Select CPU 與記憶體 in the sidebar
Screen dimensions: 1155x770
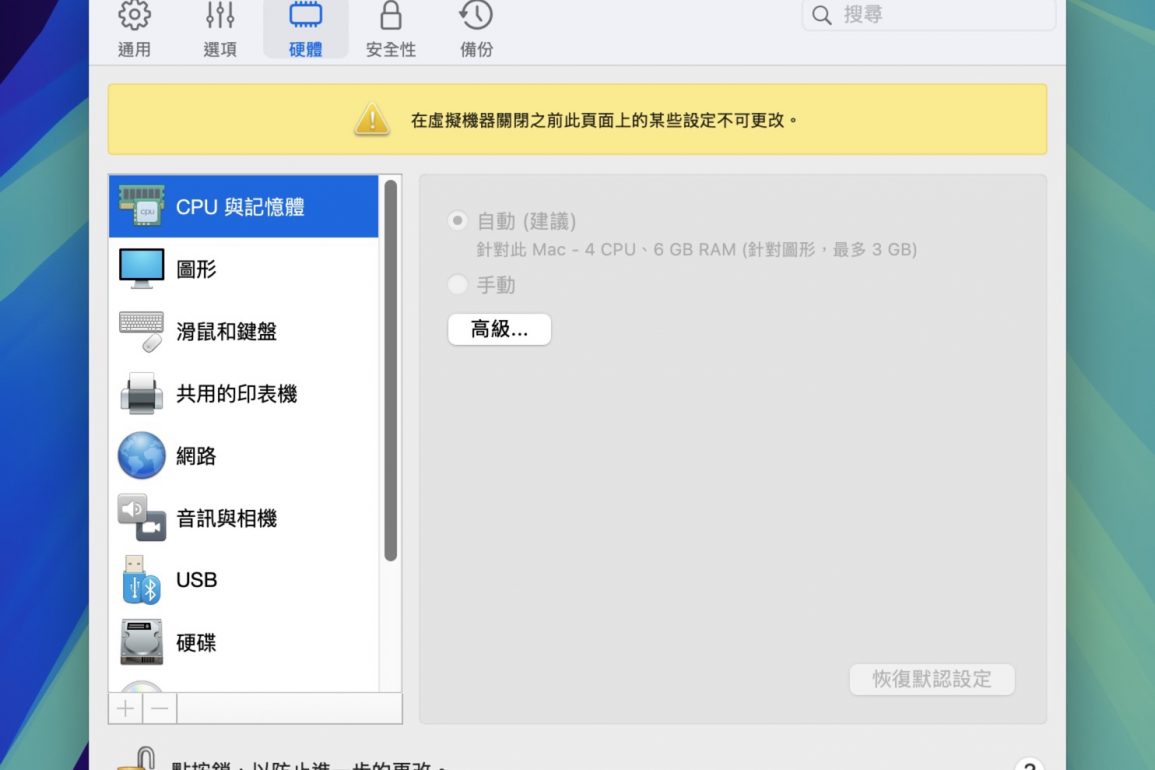pyautogui.click(x=243, y=207)
